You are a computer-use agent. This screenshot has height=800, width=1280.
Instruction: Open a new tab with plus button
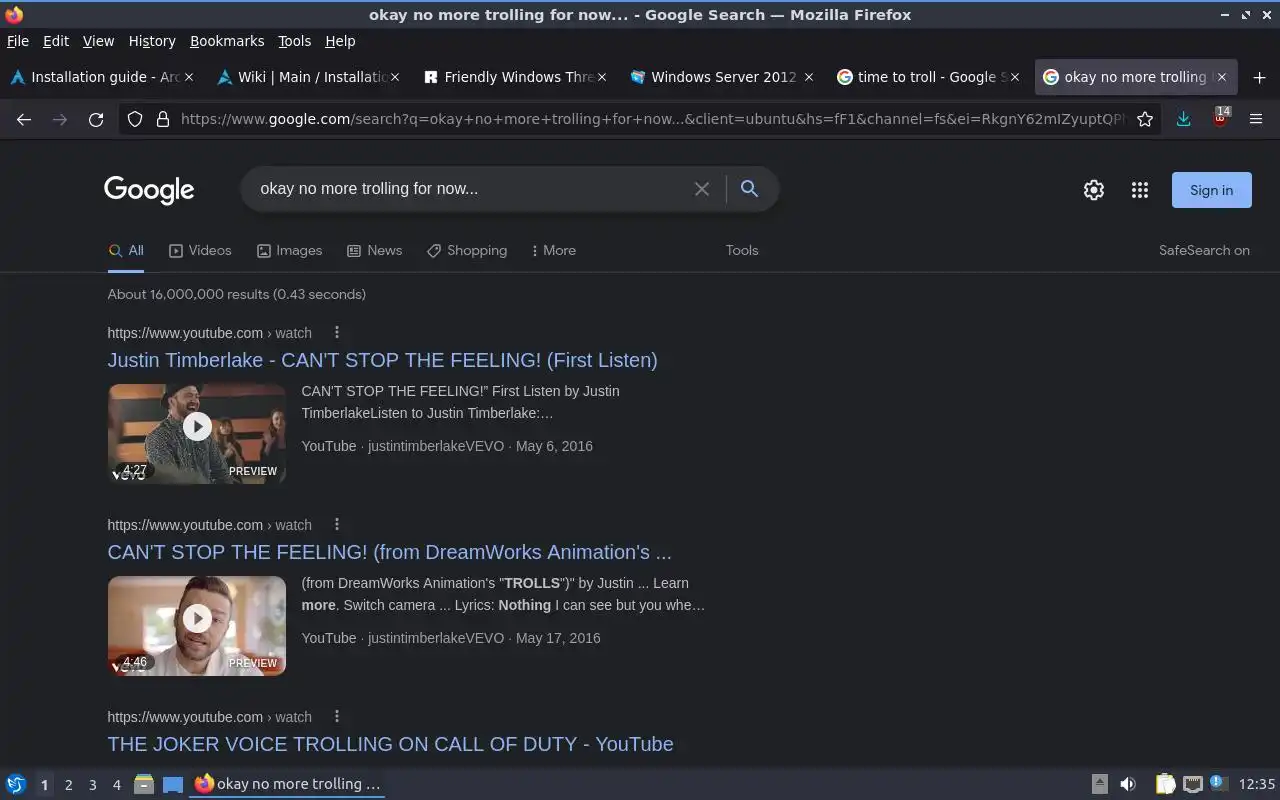point(1259,77)
